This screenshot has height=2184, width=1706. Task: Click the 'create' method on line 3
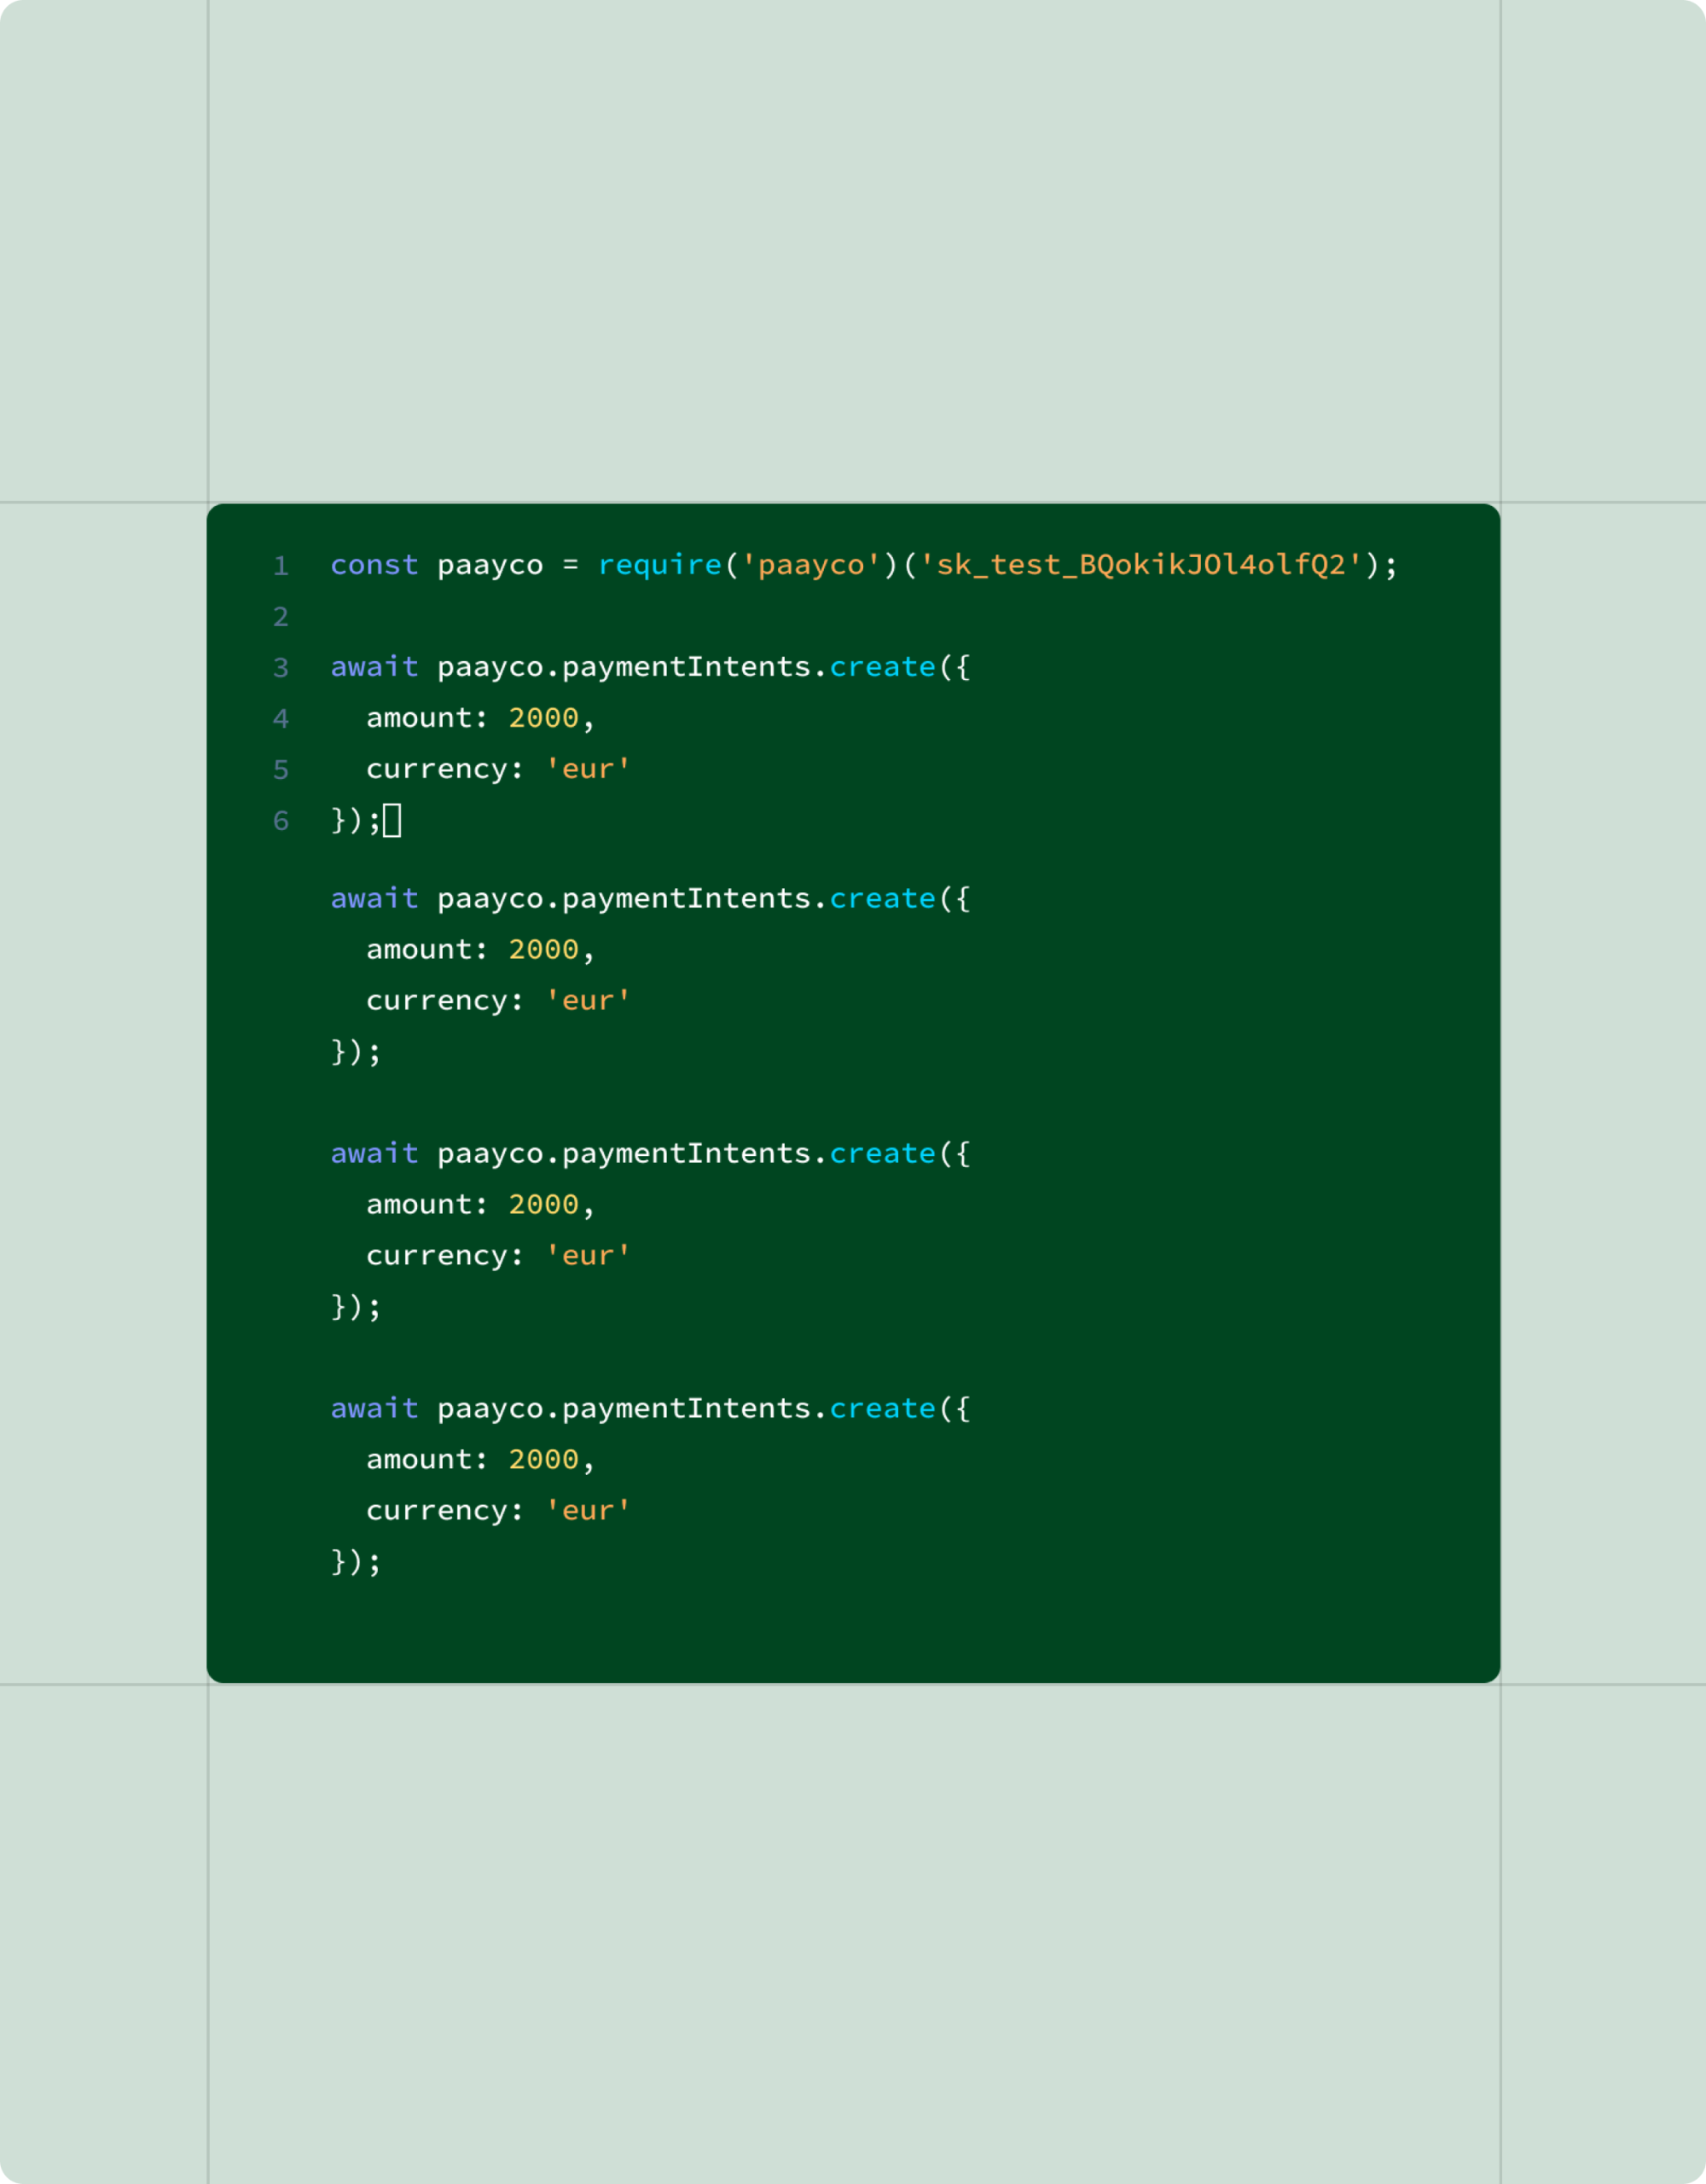pyautogui.click(x=882, y=667)
